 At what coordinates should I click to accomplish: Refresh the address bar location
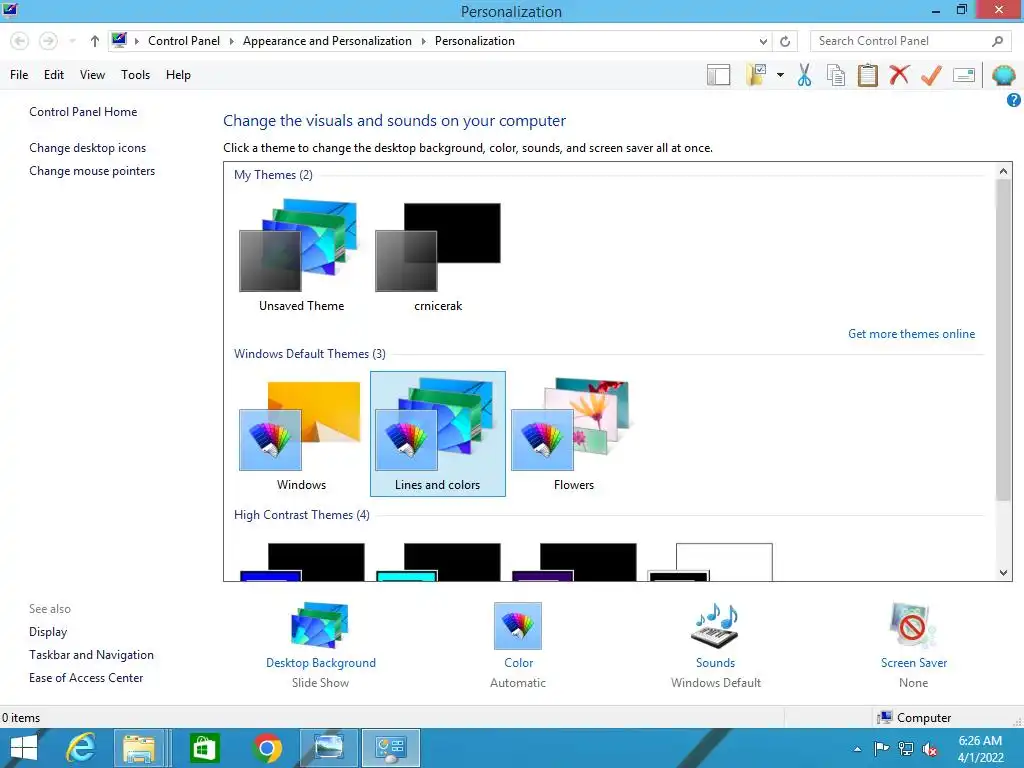tap(785, 41)
